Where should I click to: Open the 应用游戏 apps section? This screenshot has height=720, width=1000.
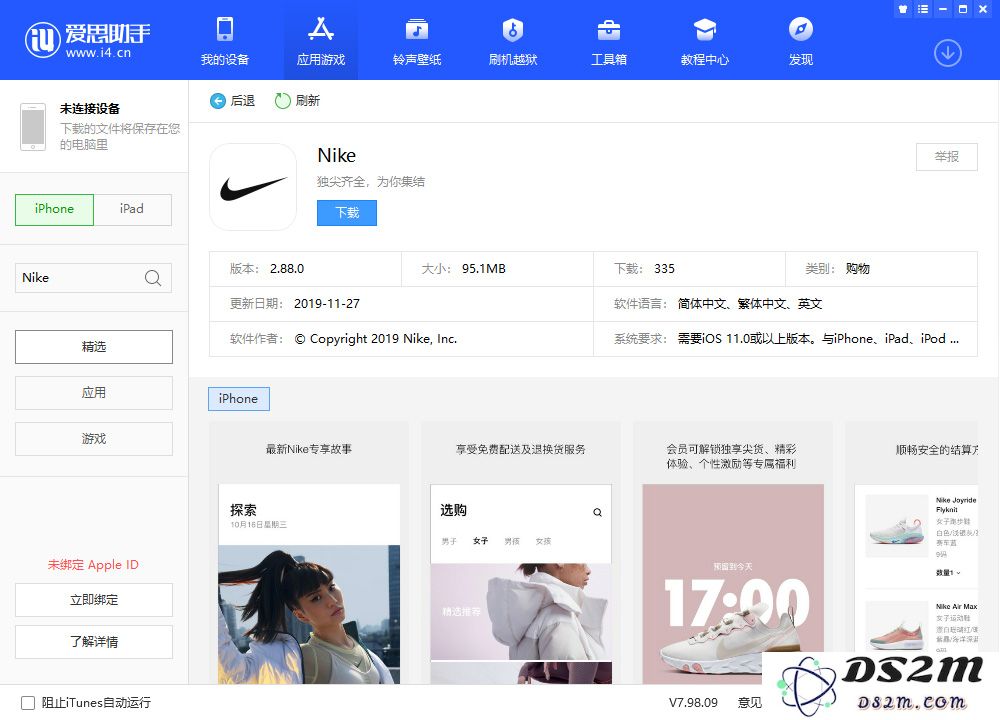[321, 41]
